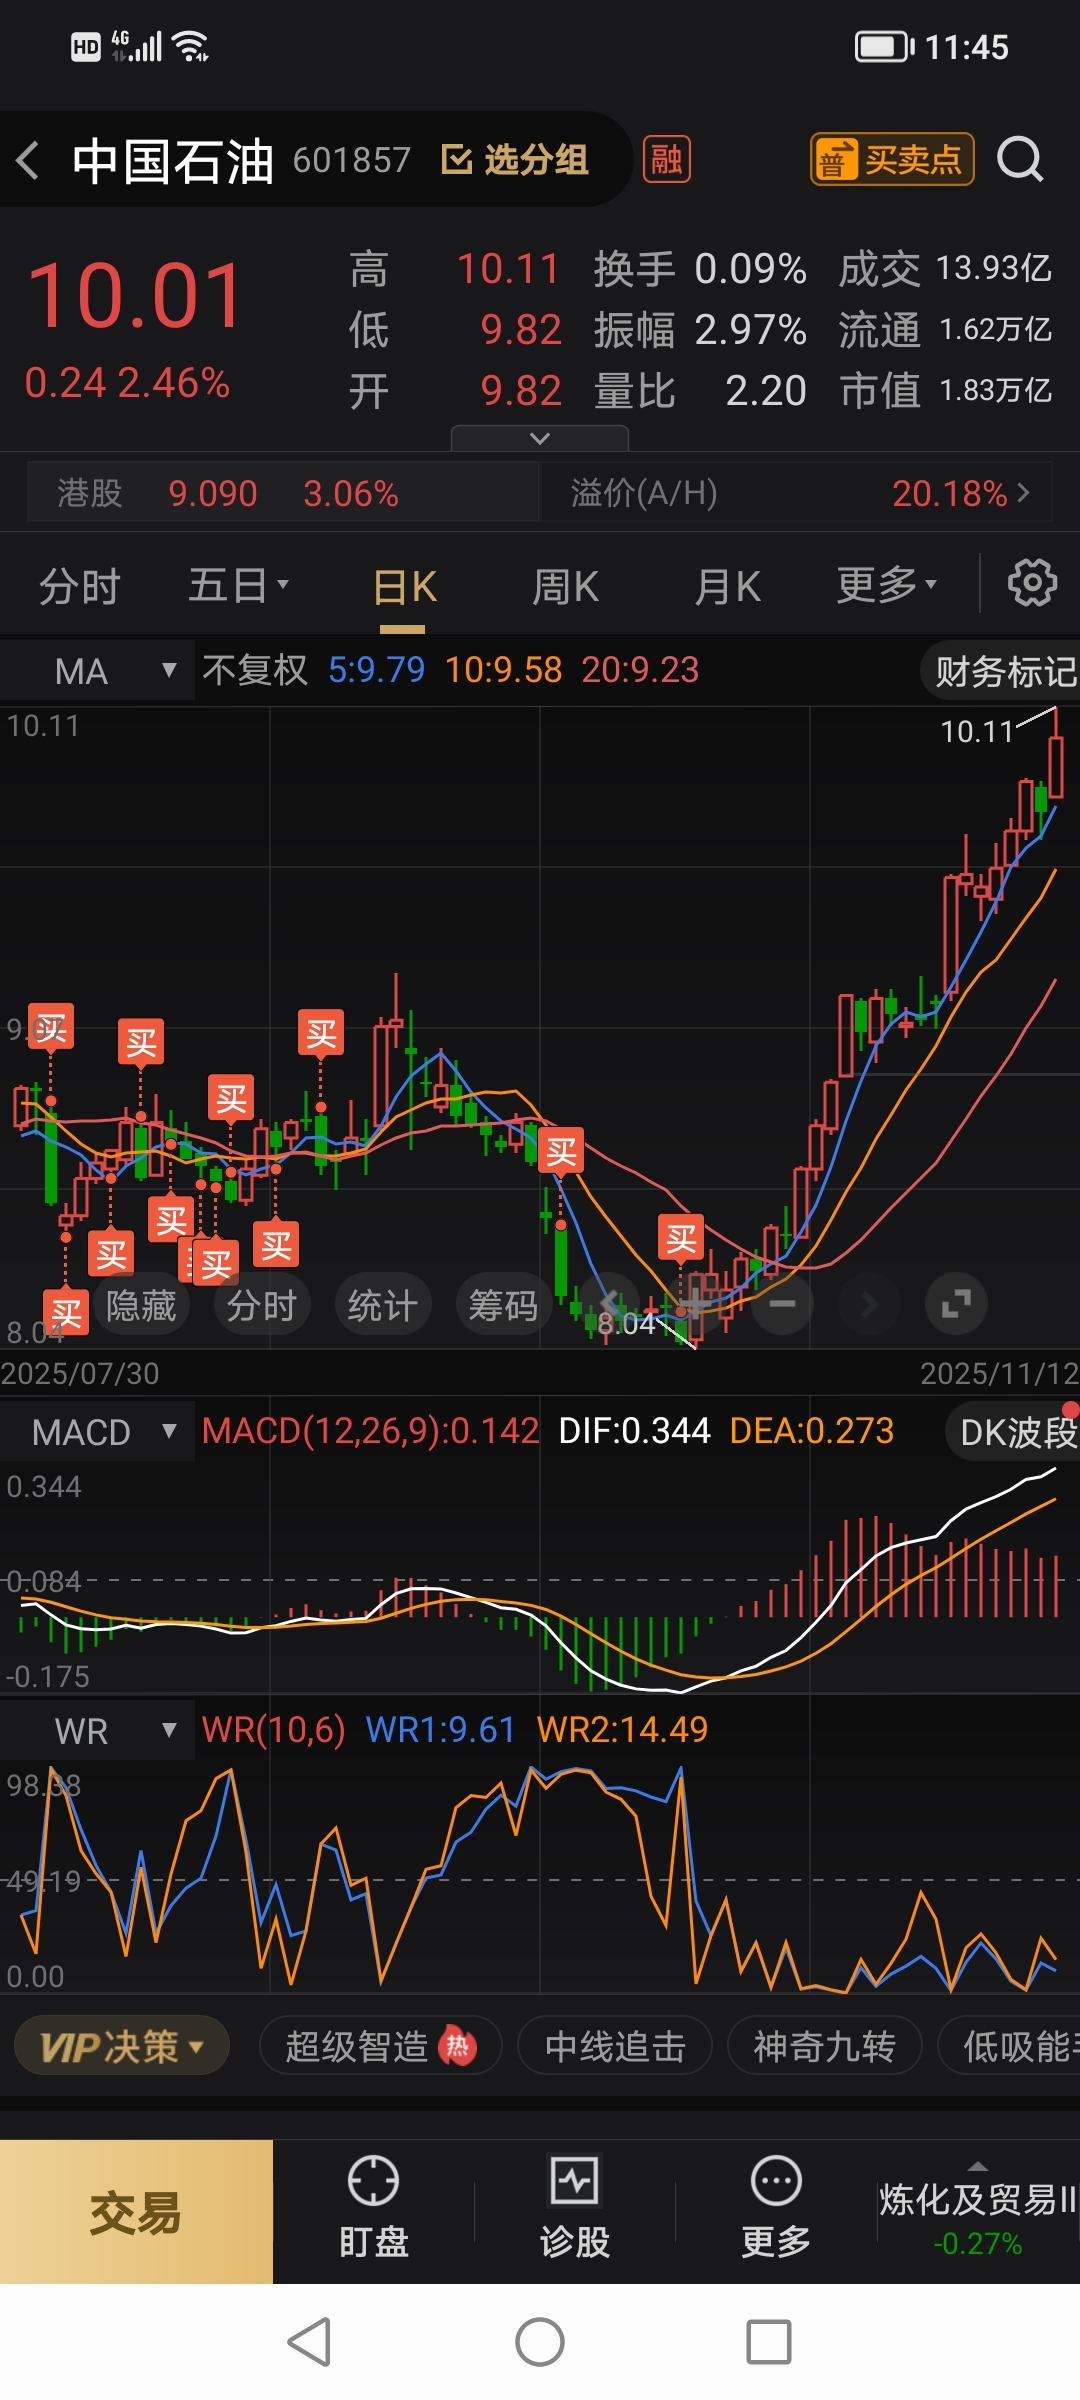Tap the 隐藏 button on the chart
Screen dimensions: 1080x2400
pos(141,1305)
